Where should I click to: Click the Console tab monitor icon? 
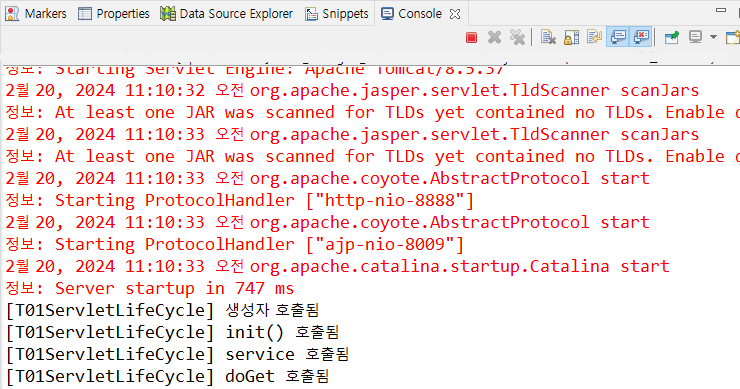387,14
